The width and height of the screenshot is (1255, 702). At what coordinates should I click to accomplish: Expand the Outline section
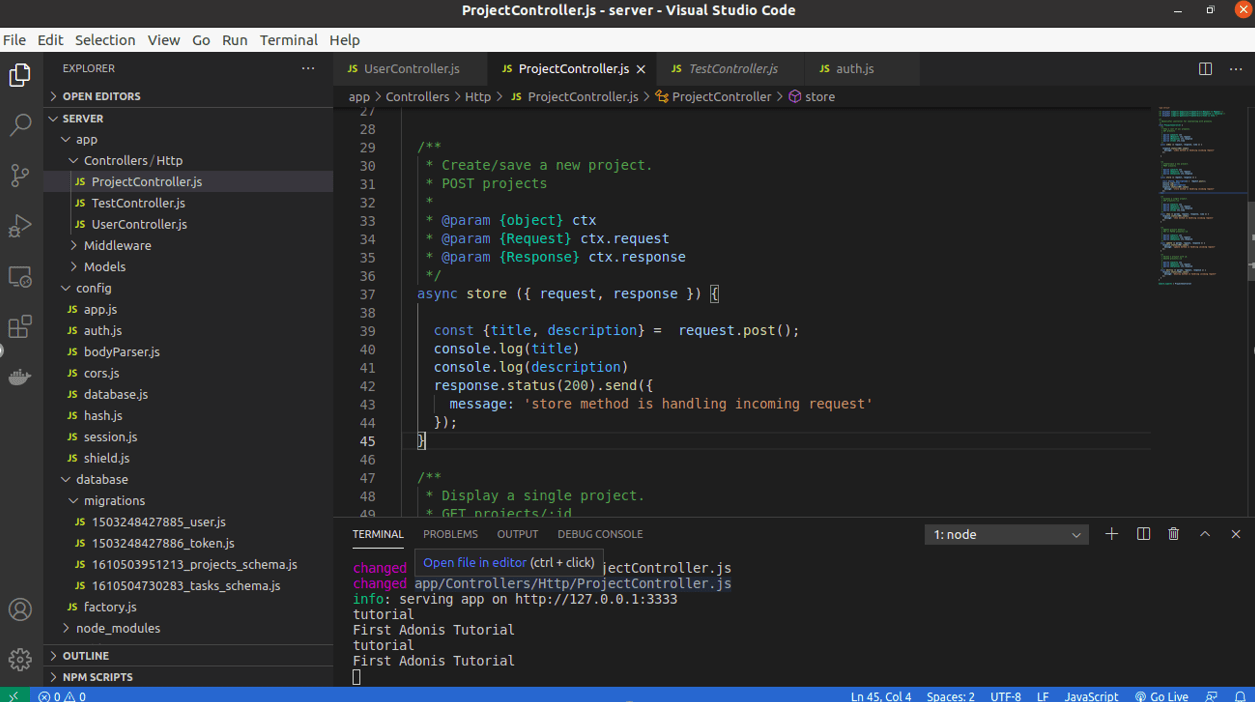point(188,656)
